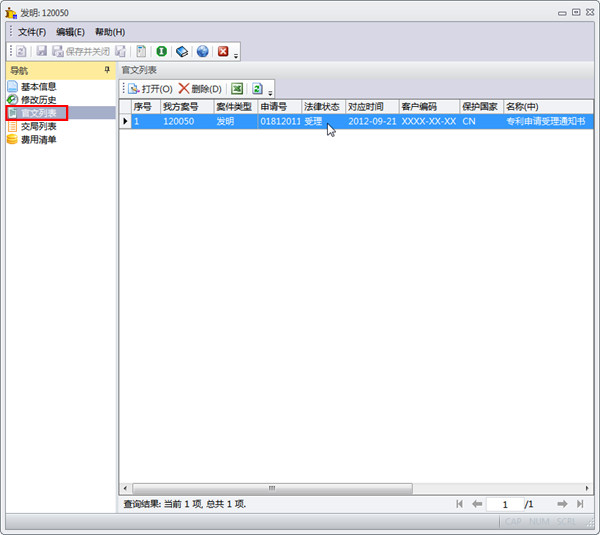Maximize the 发明: 120050 window
This screenshot has width=600, height=535.
point(576,13)
